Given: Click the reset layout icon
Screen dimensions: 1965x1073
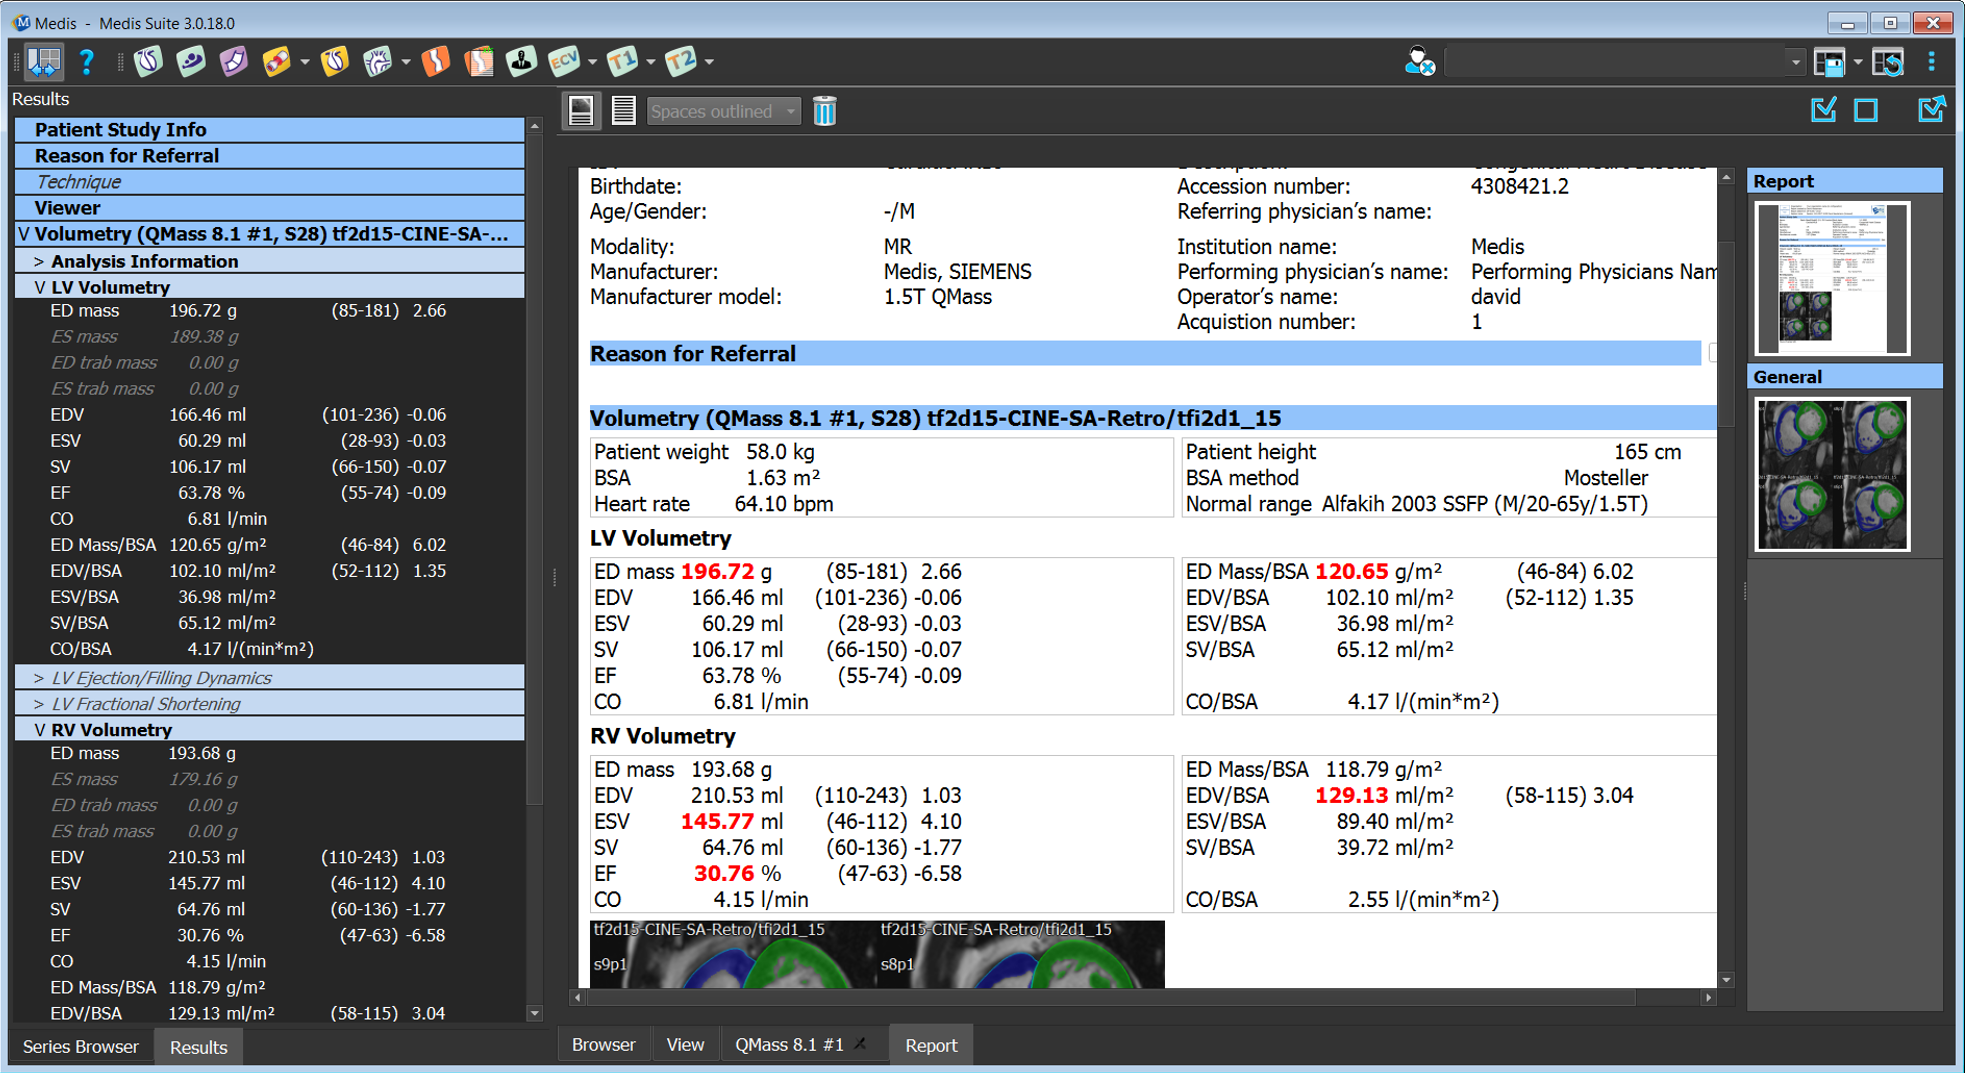Looking at the screenshot, I should tap(1888, 62).
